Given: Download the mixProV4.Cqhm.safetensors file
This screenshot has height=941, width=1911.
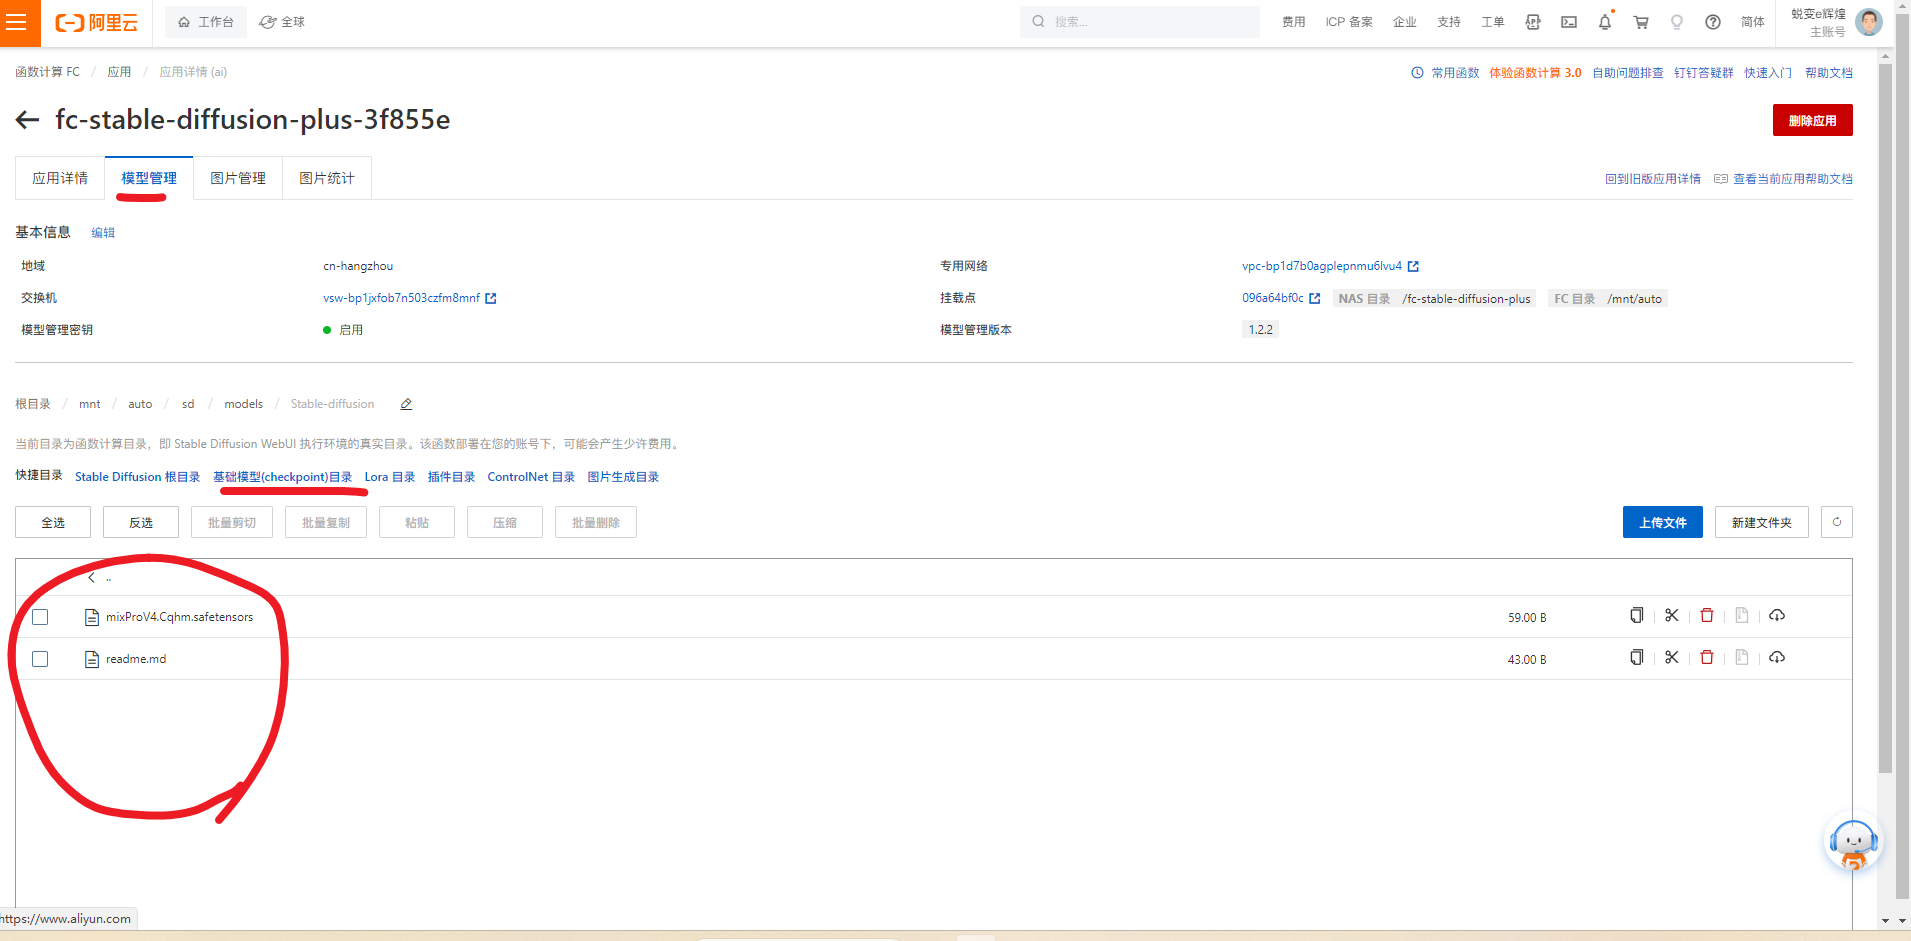Looking at the screenshot, I should pyautogui.click(x=1777, y=616).
